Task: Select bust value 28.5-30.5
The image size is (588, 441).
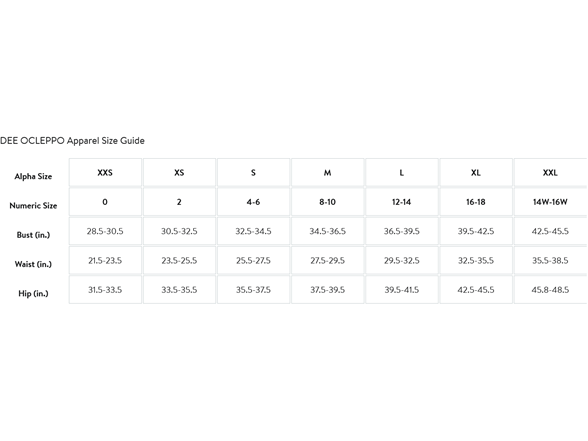Action: (105, 231)
